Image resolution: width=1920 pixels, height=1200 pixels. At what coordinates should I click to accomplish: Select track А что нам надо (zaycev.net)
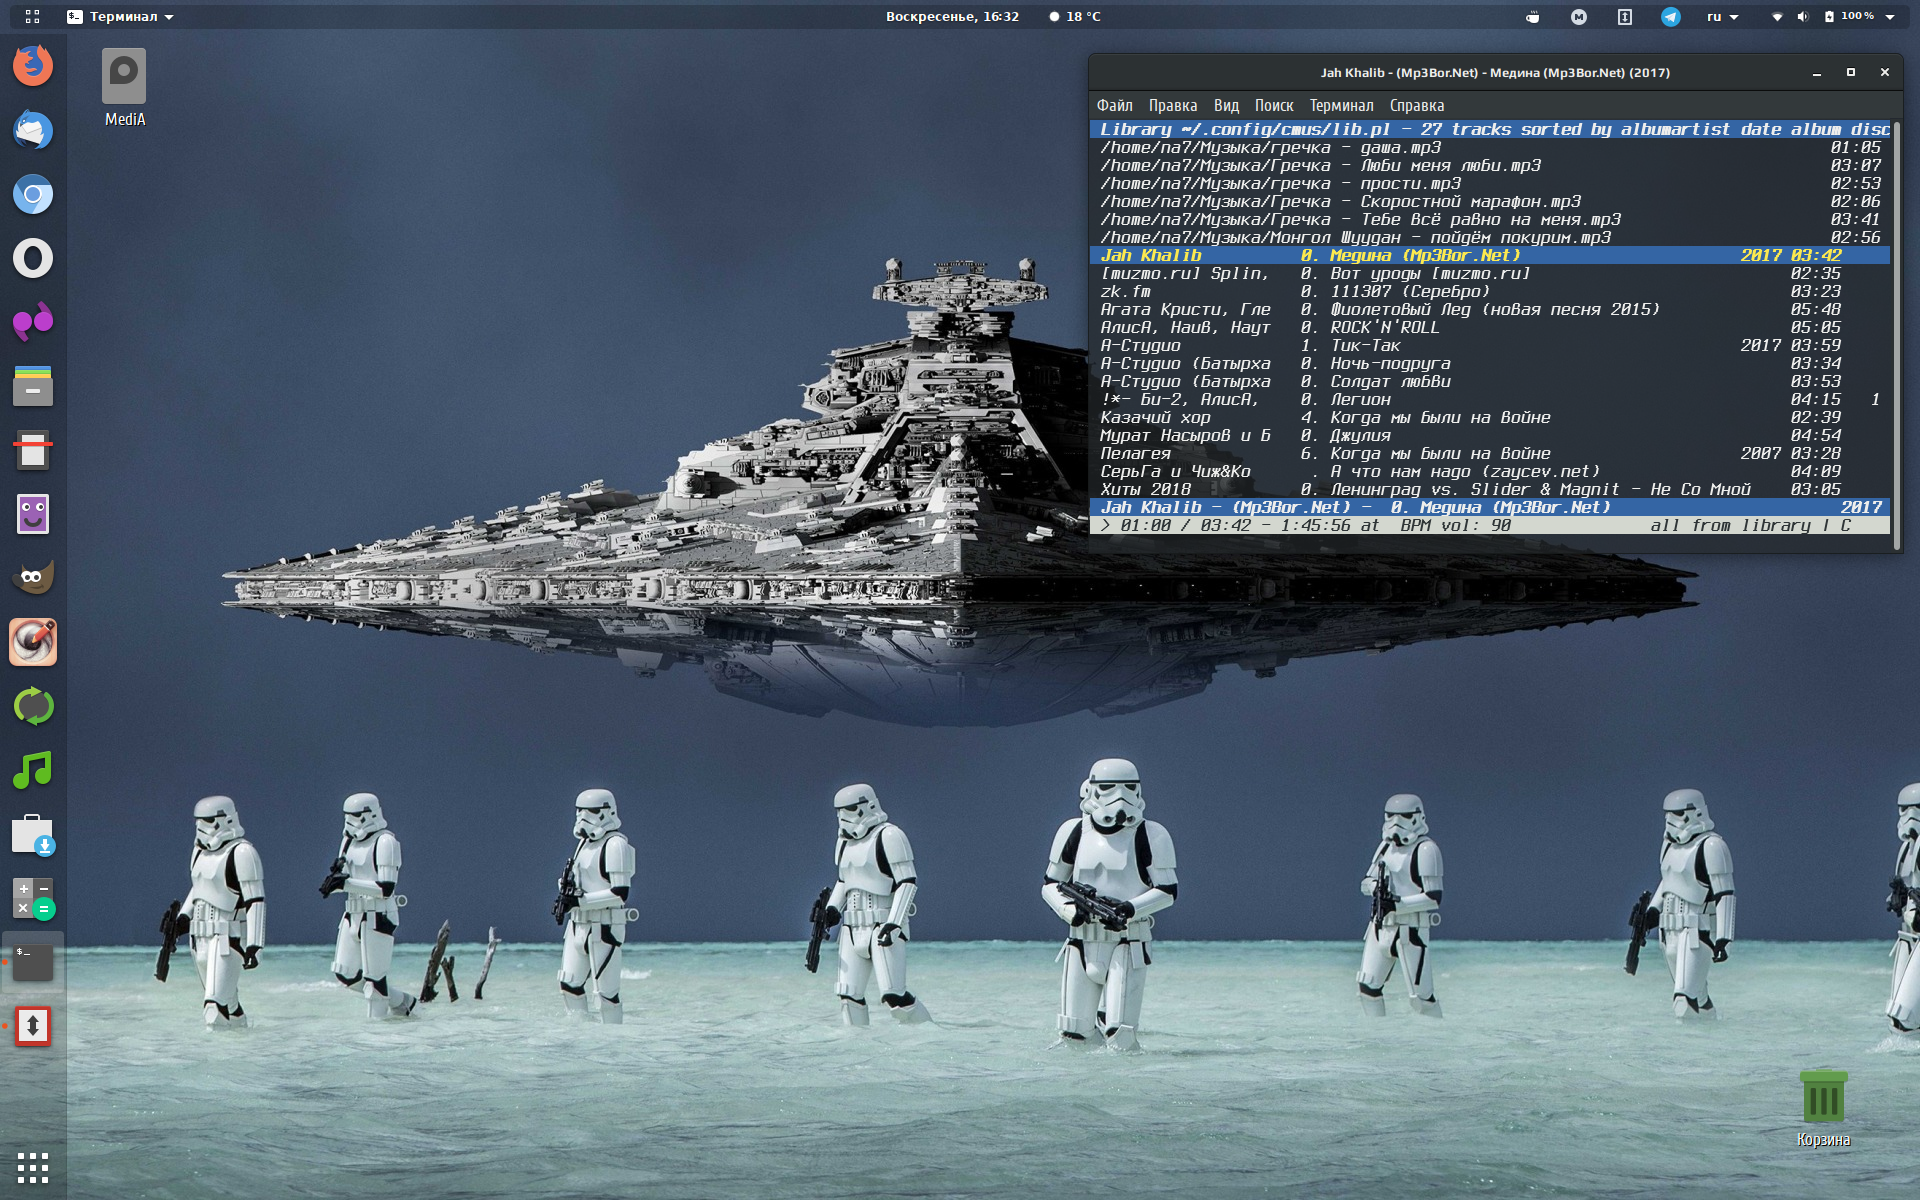(x=1490, y=471)
